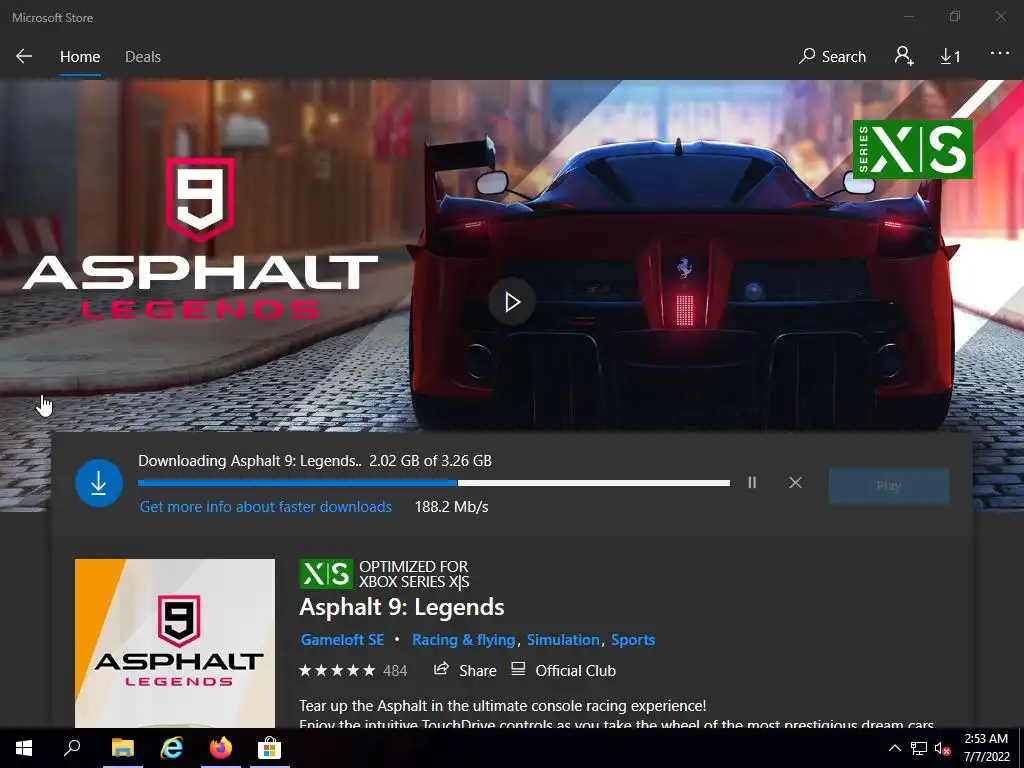Viewport: 1024px width, 768px height.
Task: Open the Windows Start menu
Action: click(x=24, y=748)
